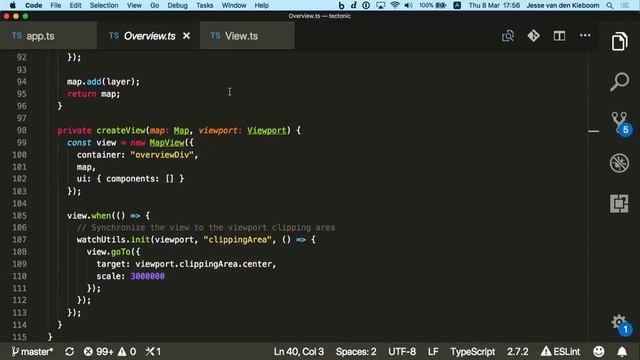Open notifications bell icon

coord(622,351)
